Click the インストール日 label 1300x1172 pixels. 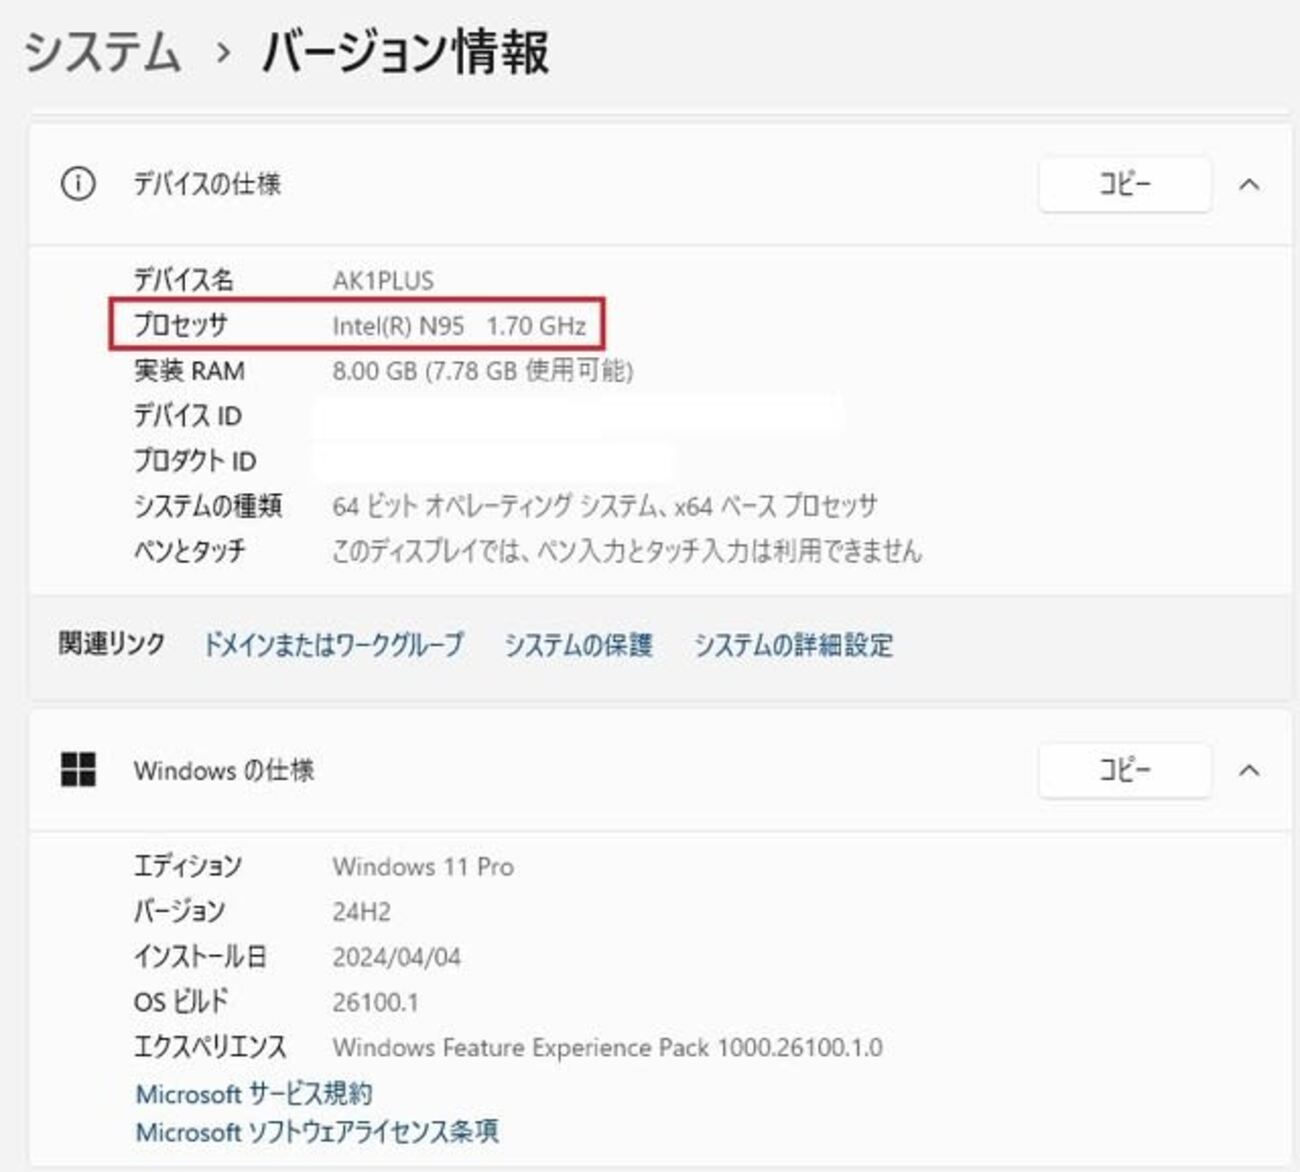201,957
